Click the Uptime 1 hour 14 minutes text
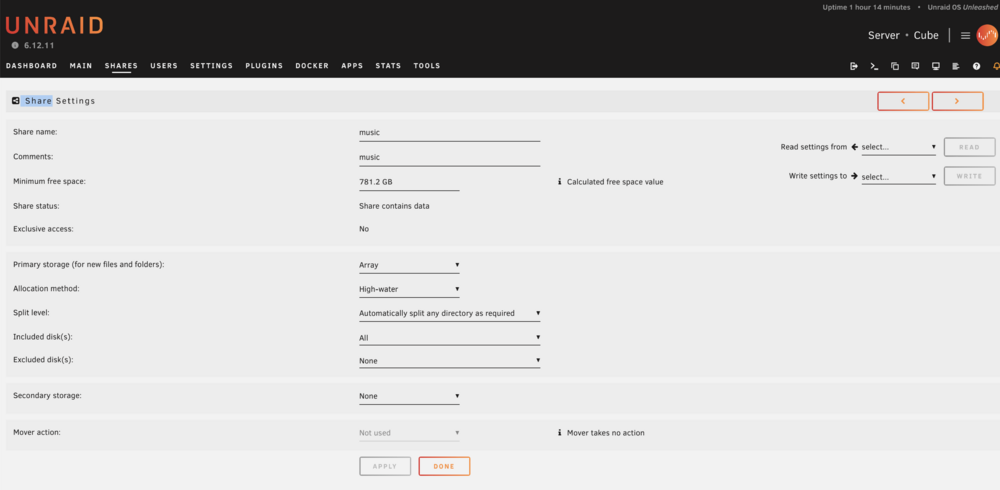The height and width of the screenshot is (490, 1000). [867, 7]
